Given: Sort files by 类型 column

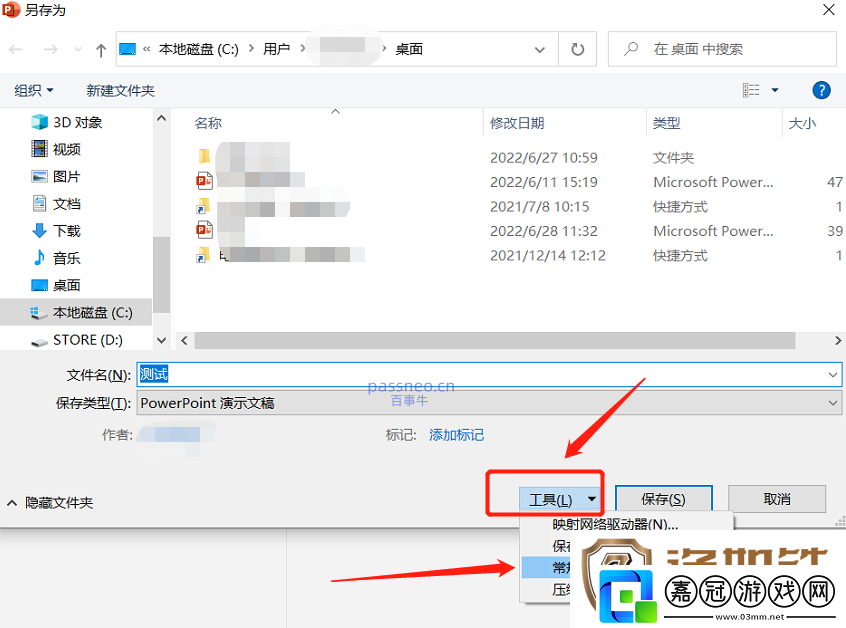Looking at the screenshot, I should [666, 124].
